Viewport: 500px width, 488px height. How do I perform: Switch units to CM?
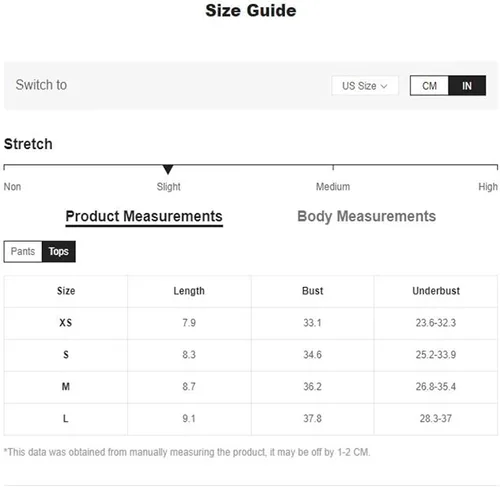tap(429, 86)
